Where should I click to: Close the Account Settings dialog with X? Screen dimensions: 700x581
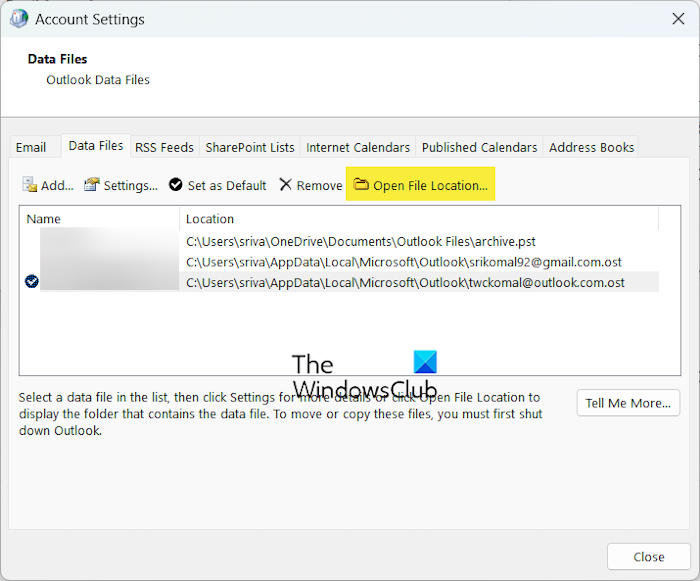tap(678, 19)
